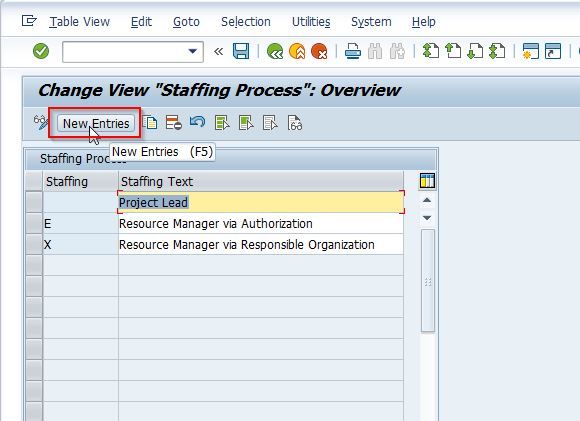Select row selector for staffing E
The image size is (580, 421).
[x=34, y=223]
